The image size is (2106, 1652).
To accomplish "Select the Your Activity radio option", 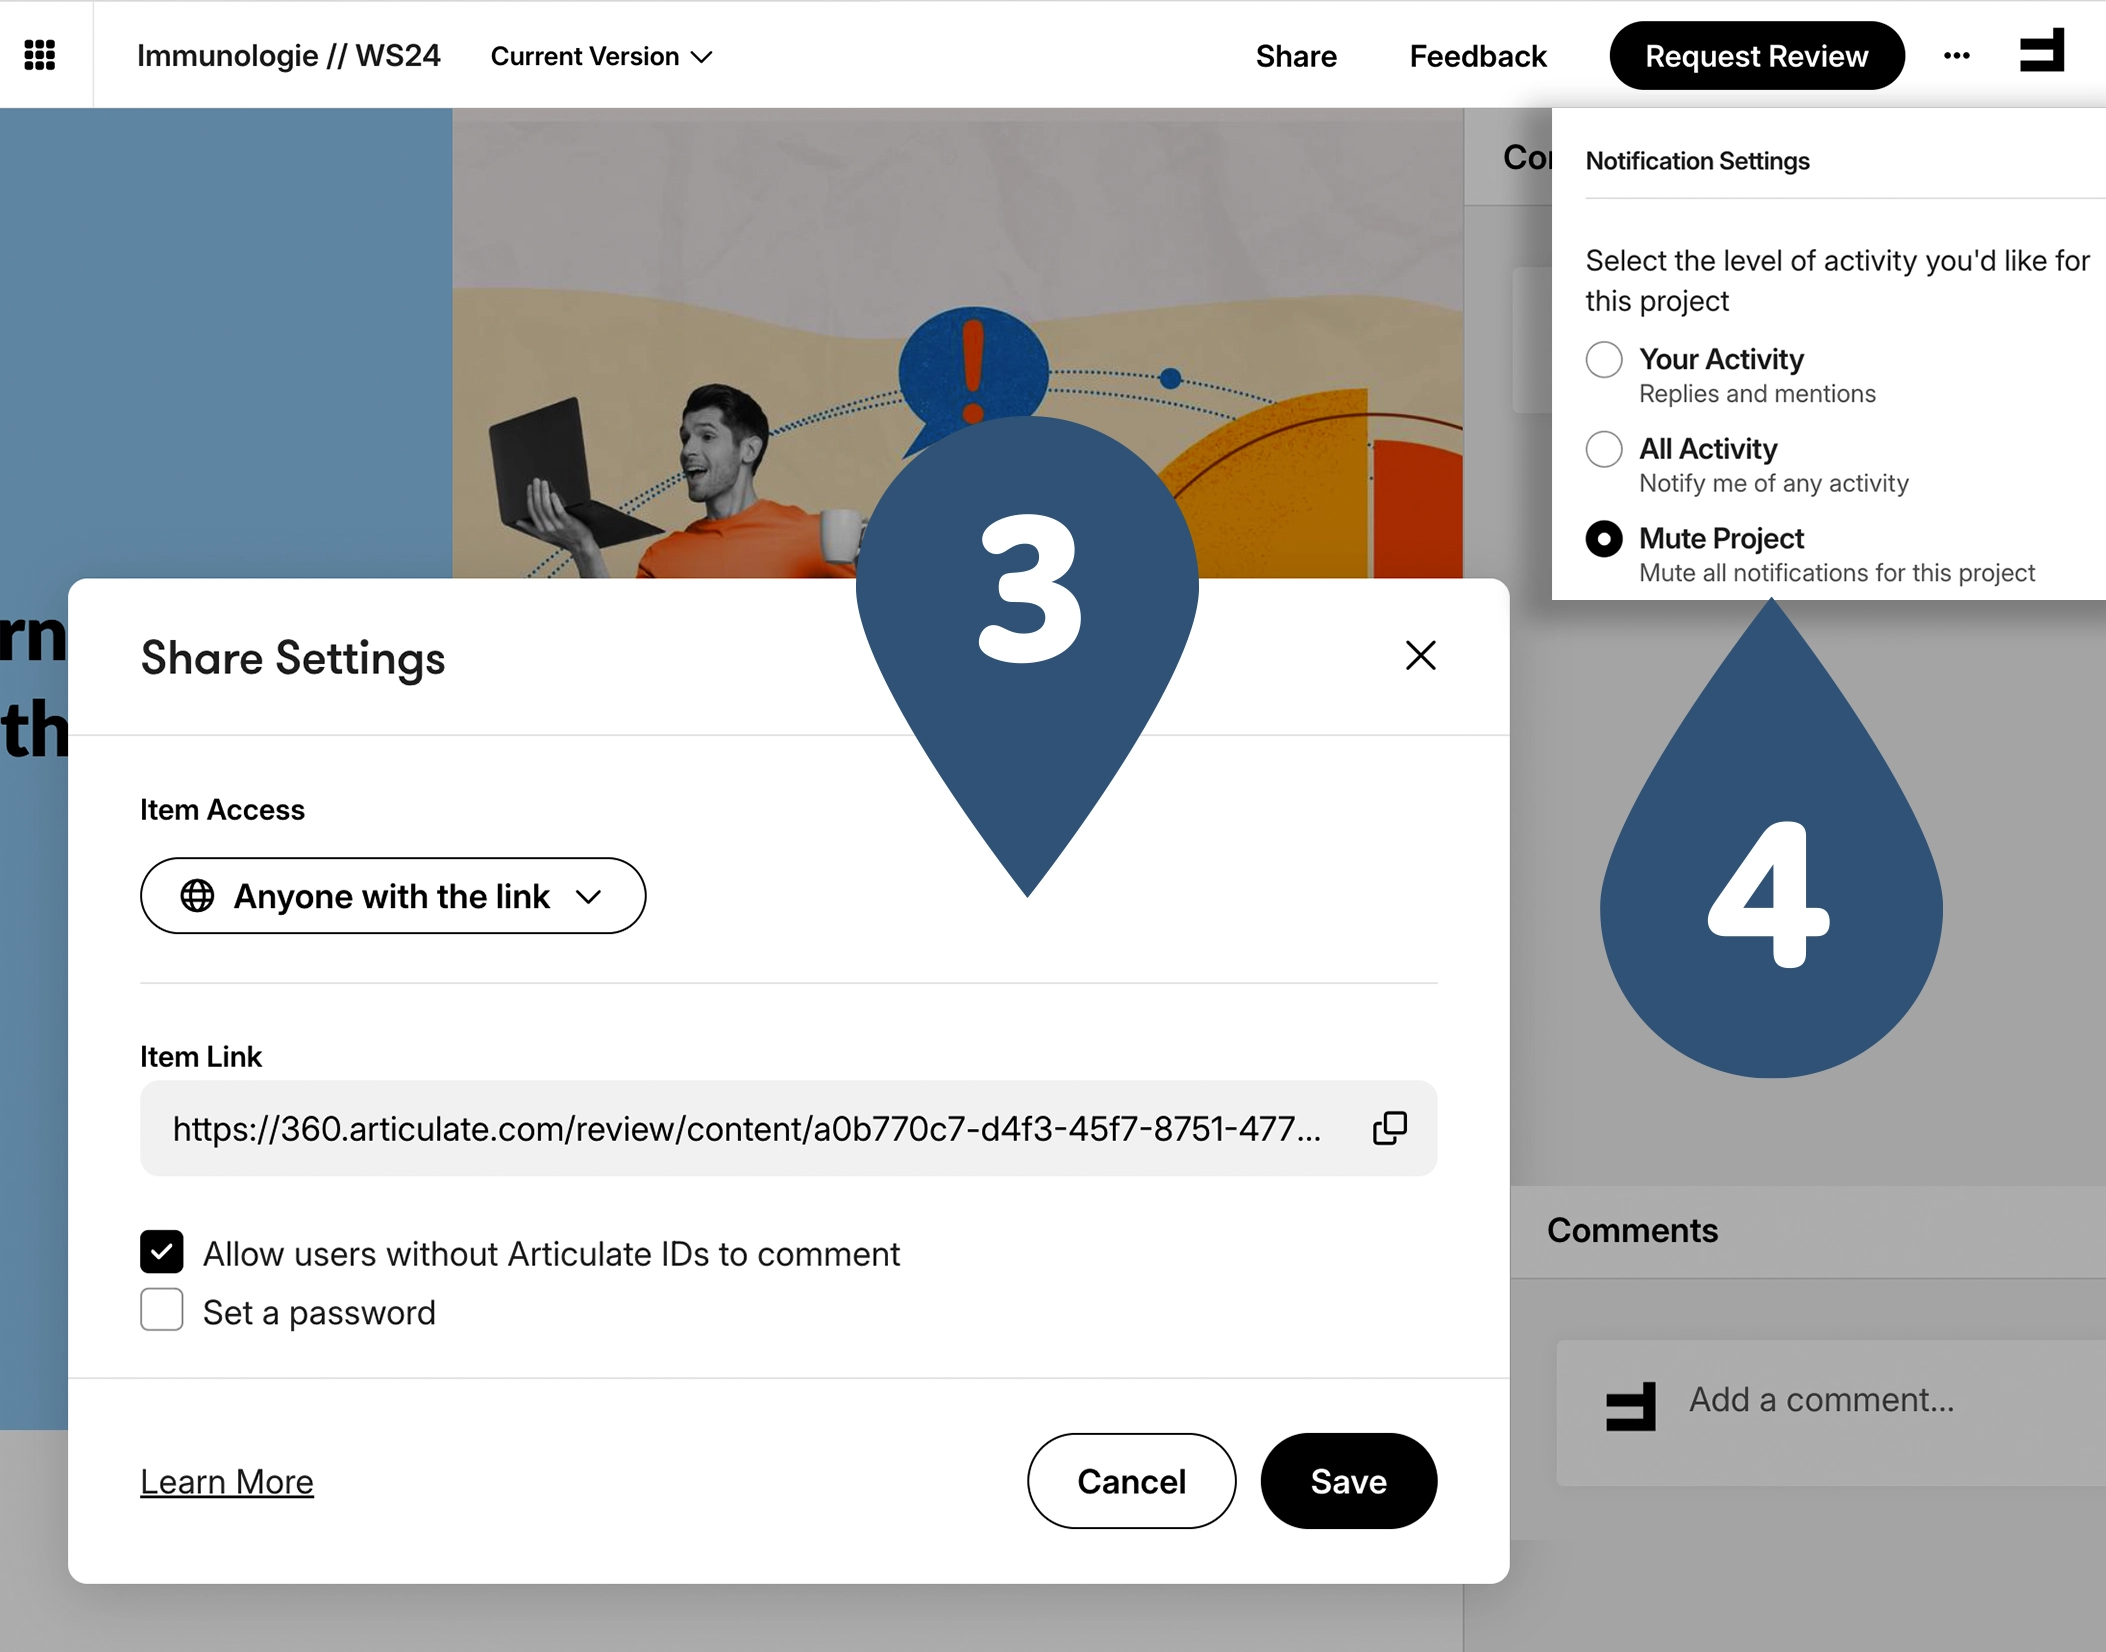I will [x=1604, y=360].
